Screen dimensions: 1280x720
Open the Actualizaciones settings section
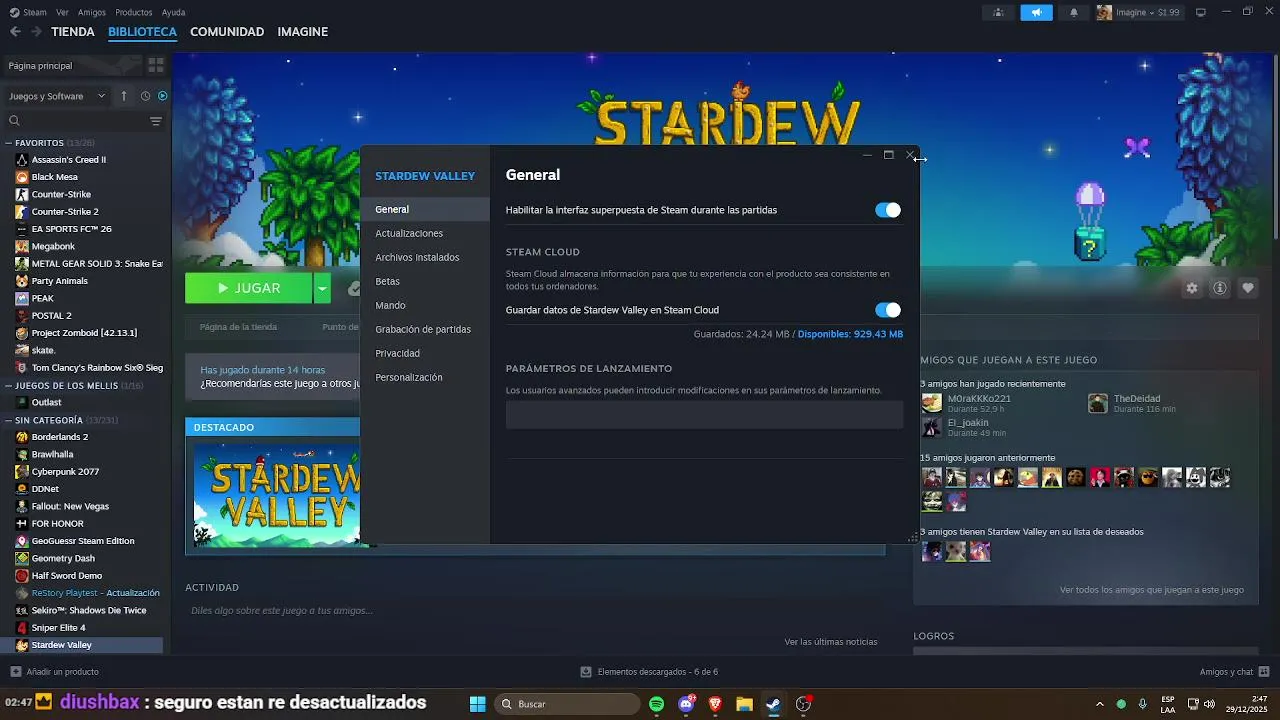(425, 234)
